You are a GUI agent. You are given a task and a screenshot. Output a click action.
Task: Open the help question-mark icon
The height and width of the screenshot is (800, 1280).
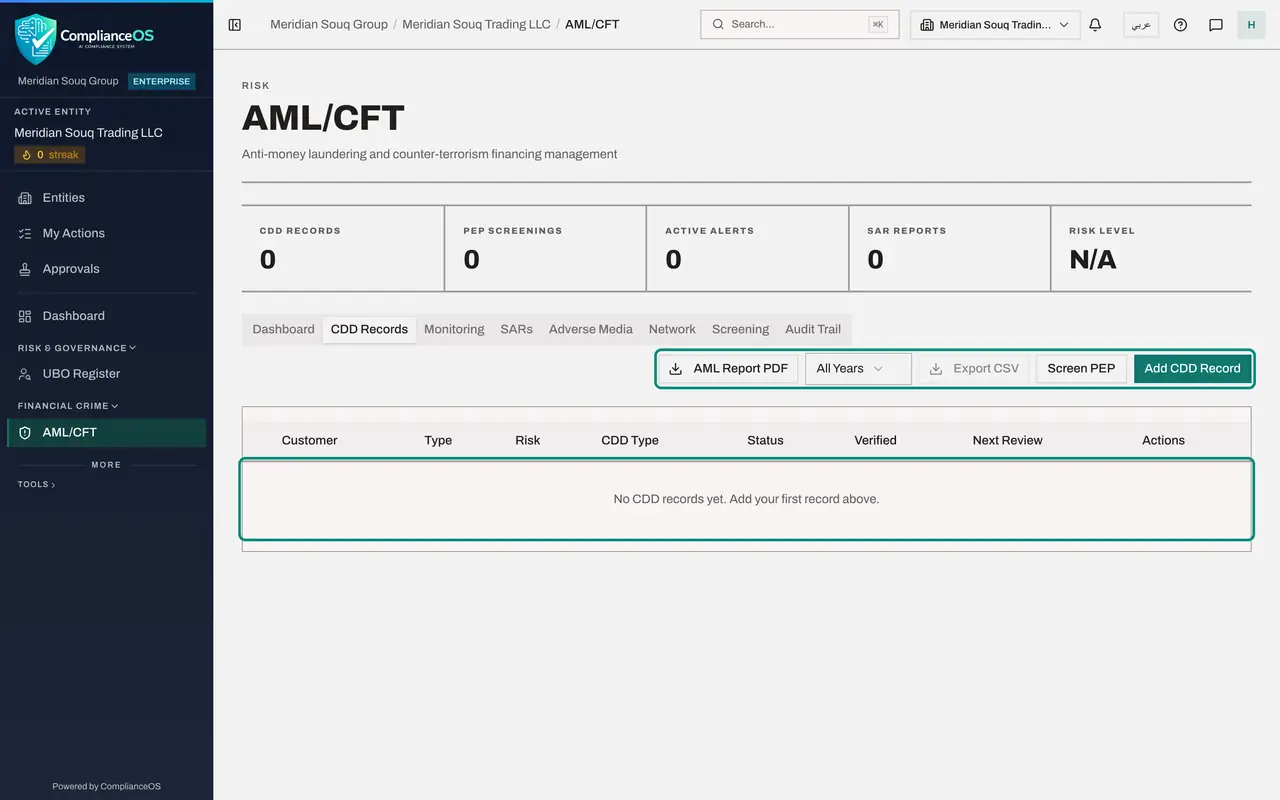pos(1180,25)
